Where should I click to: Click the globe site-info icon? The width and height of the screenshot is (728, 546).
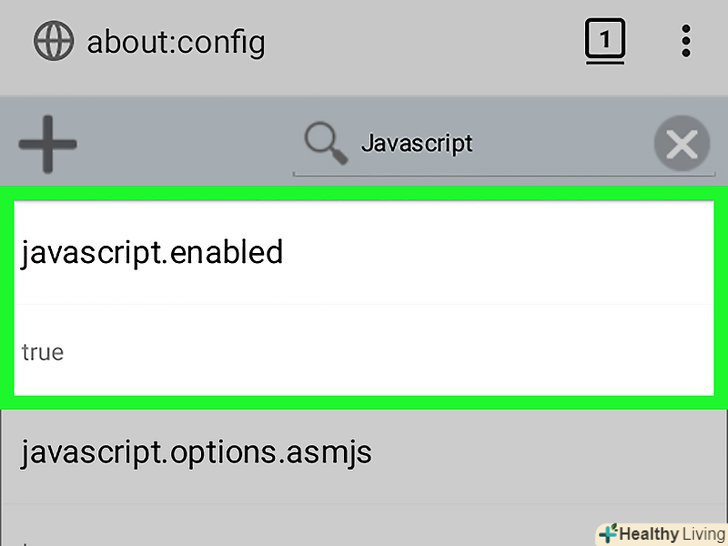point(53,42)
